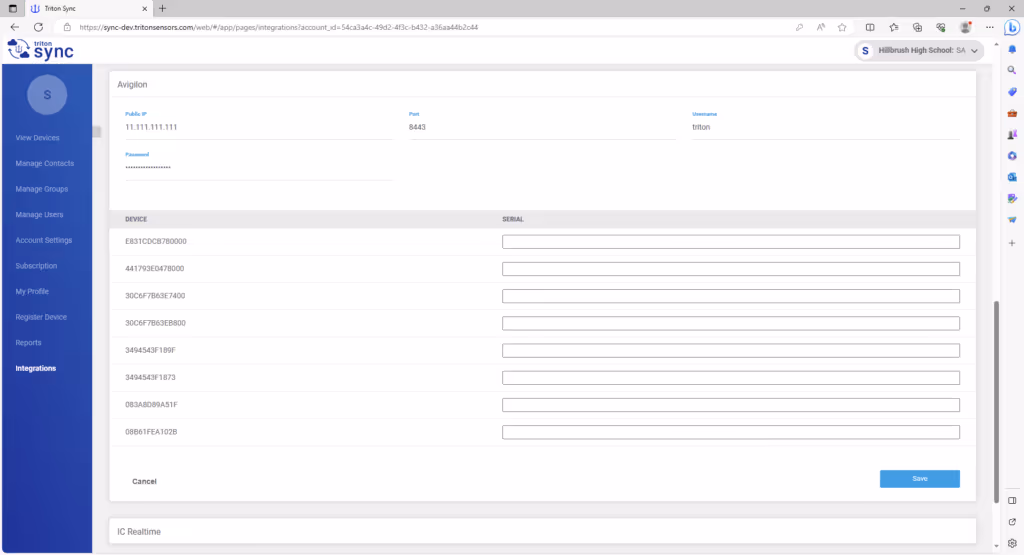Click the DEVICE column header
The height and width of the screenshot is (555, 1024).
click(136, 219)
